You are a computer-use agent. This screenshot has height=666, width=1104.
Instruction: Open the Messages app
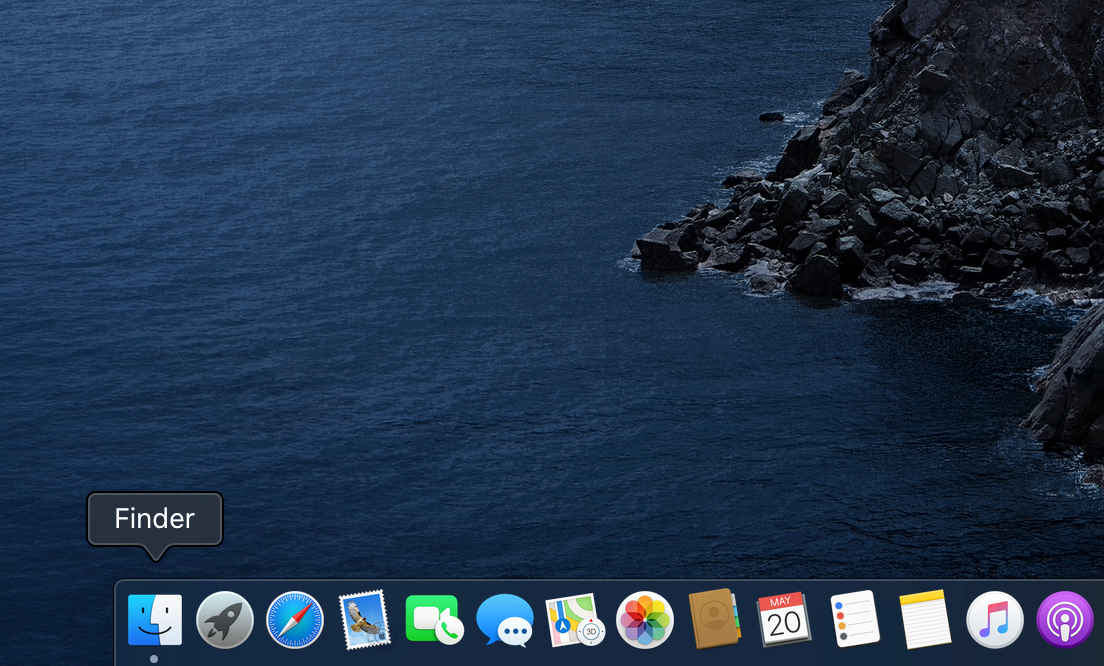point(504,620)
